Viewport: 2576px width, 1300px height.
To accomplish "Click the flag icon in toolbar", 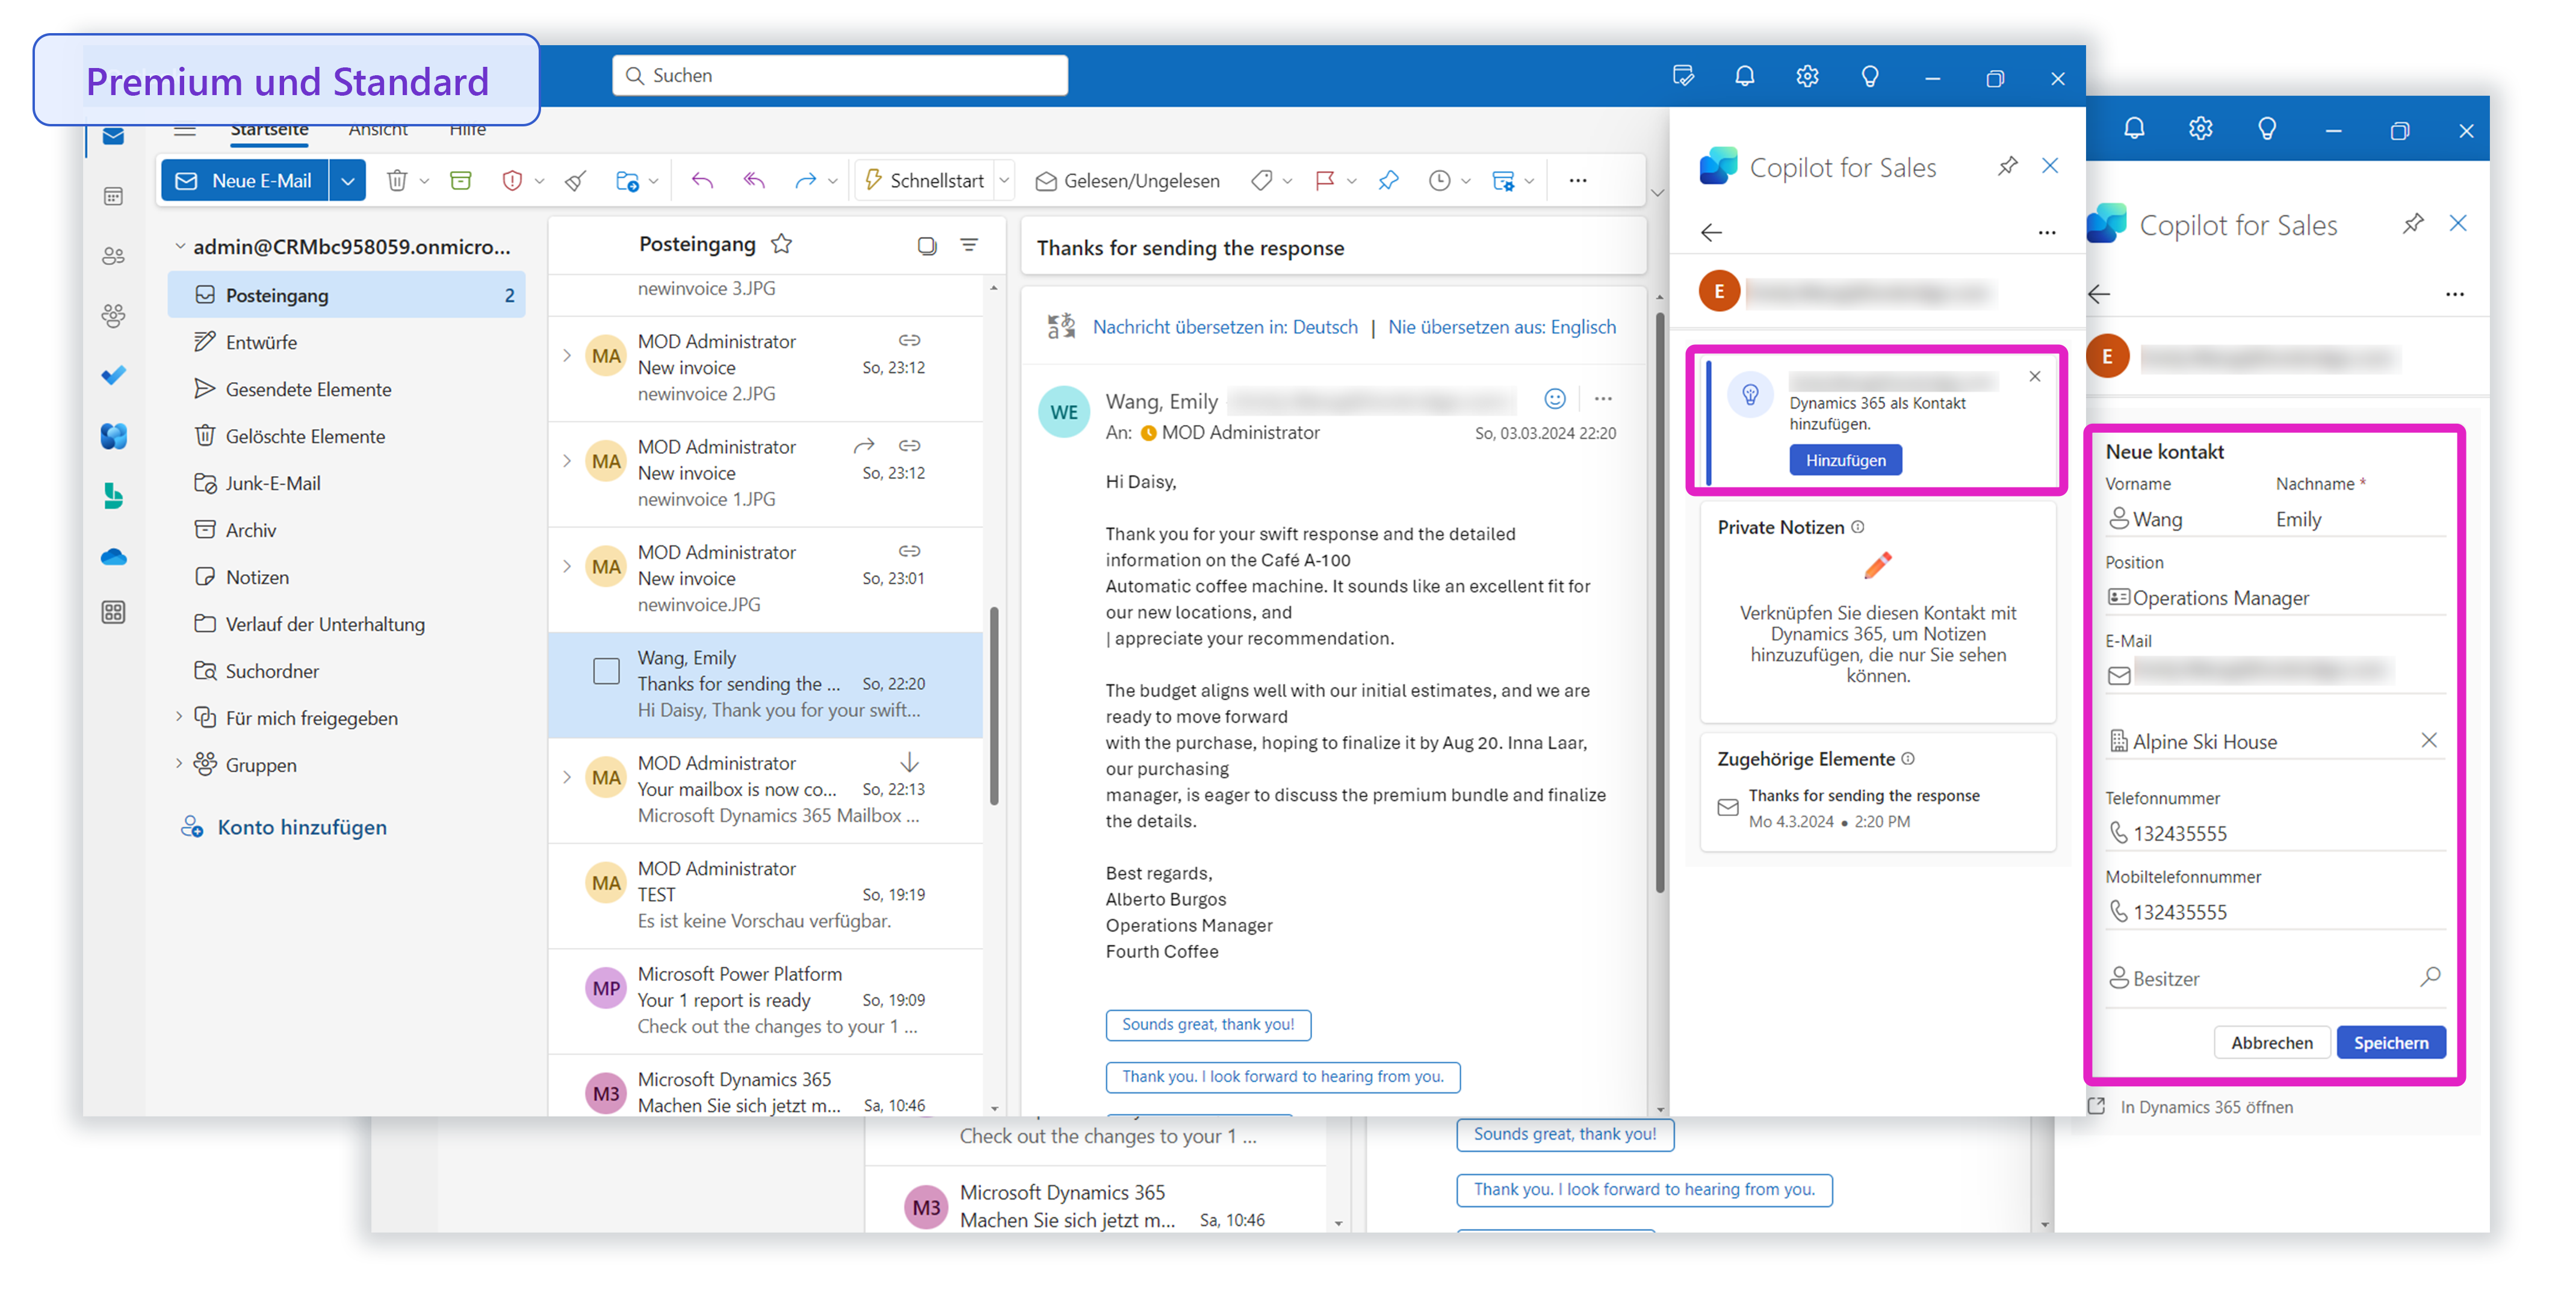I will point(1325,181).
